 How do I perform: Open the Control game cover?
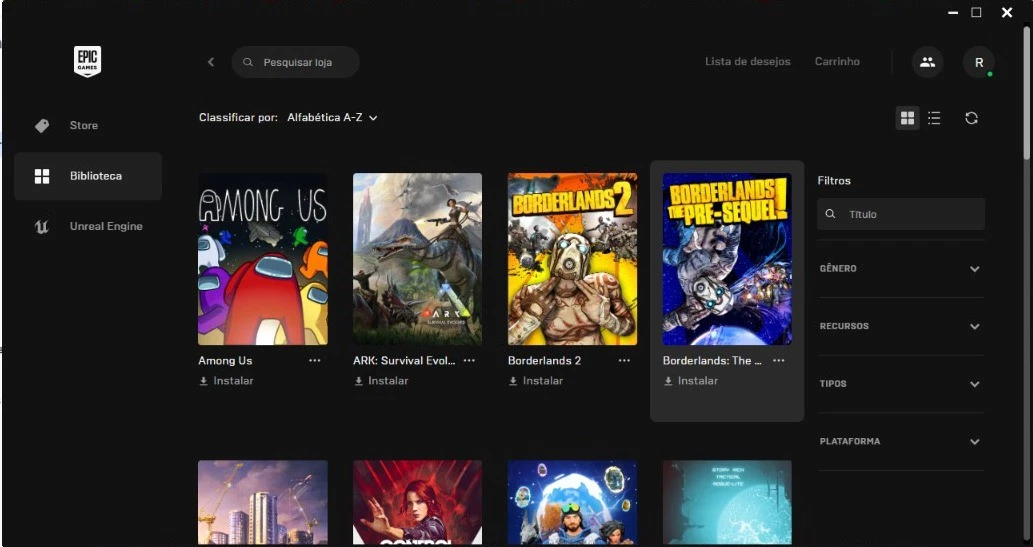coord(418,502)
